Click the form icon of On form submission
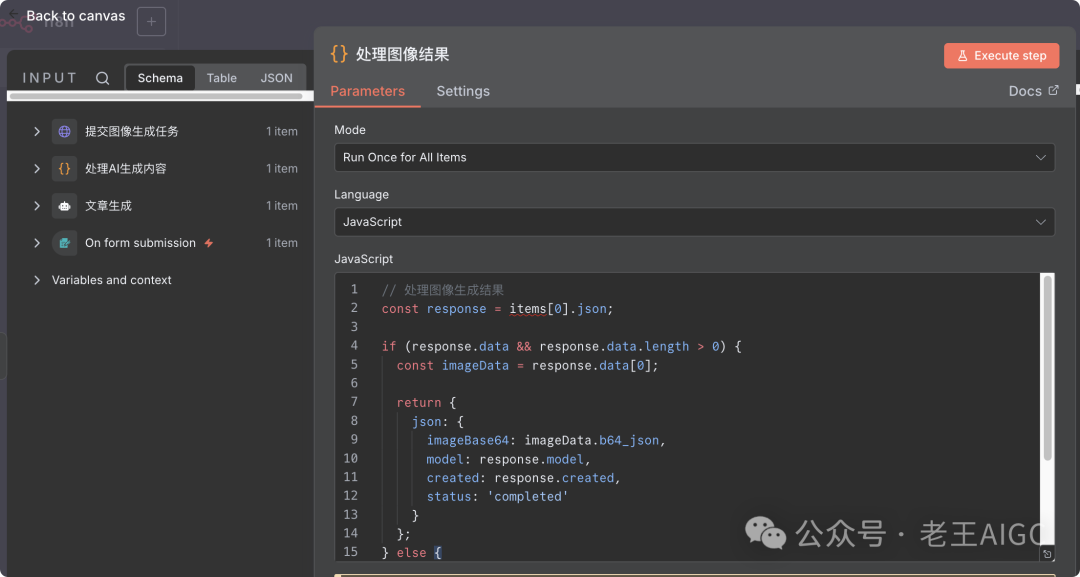The image size is (1080, 577). [64, 242]
